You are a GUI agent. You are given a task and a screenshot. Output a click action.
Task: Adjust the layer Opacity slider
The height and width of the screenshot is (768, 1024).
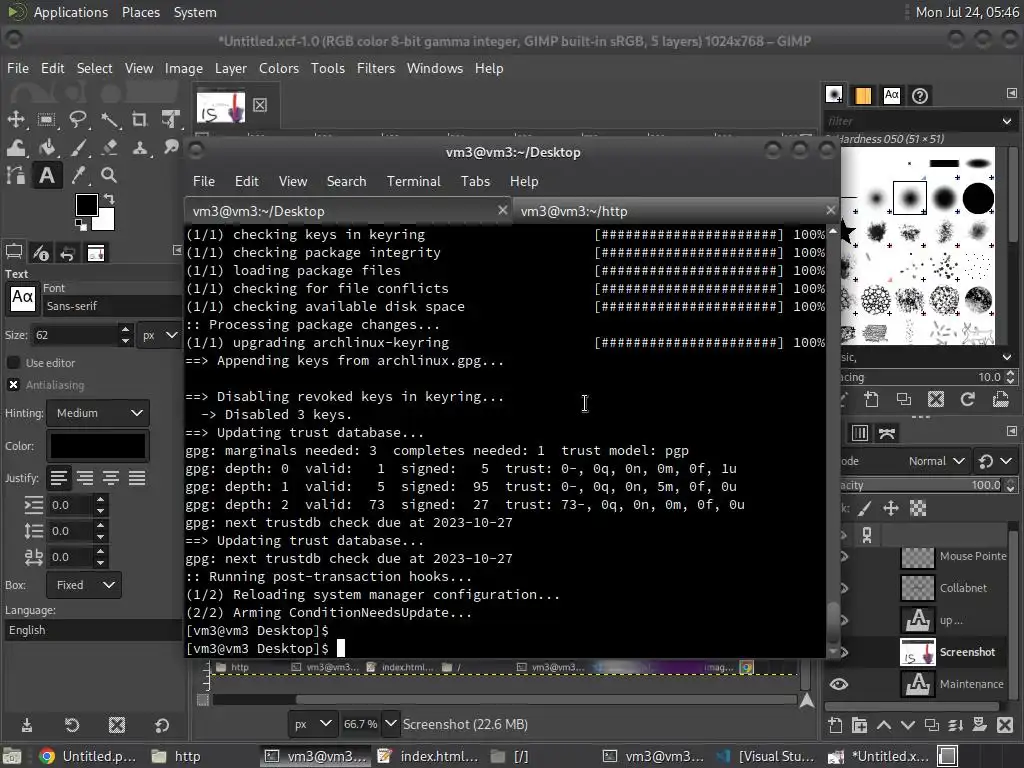pyautogui.click(x=922, y=485)
